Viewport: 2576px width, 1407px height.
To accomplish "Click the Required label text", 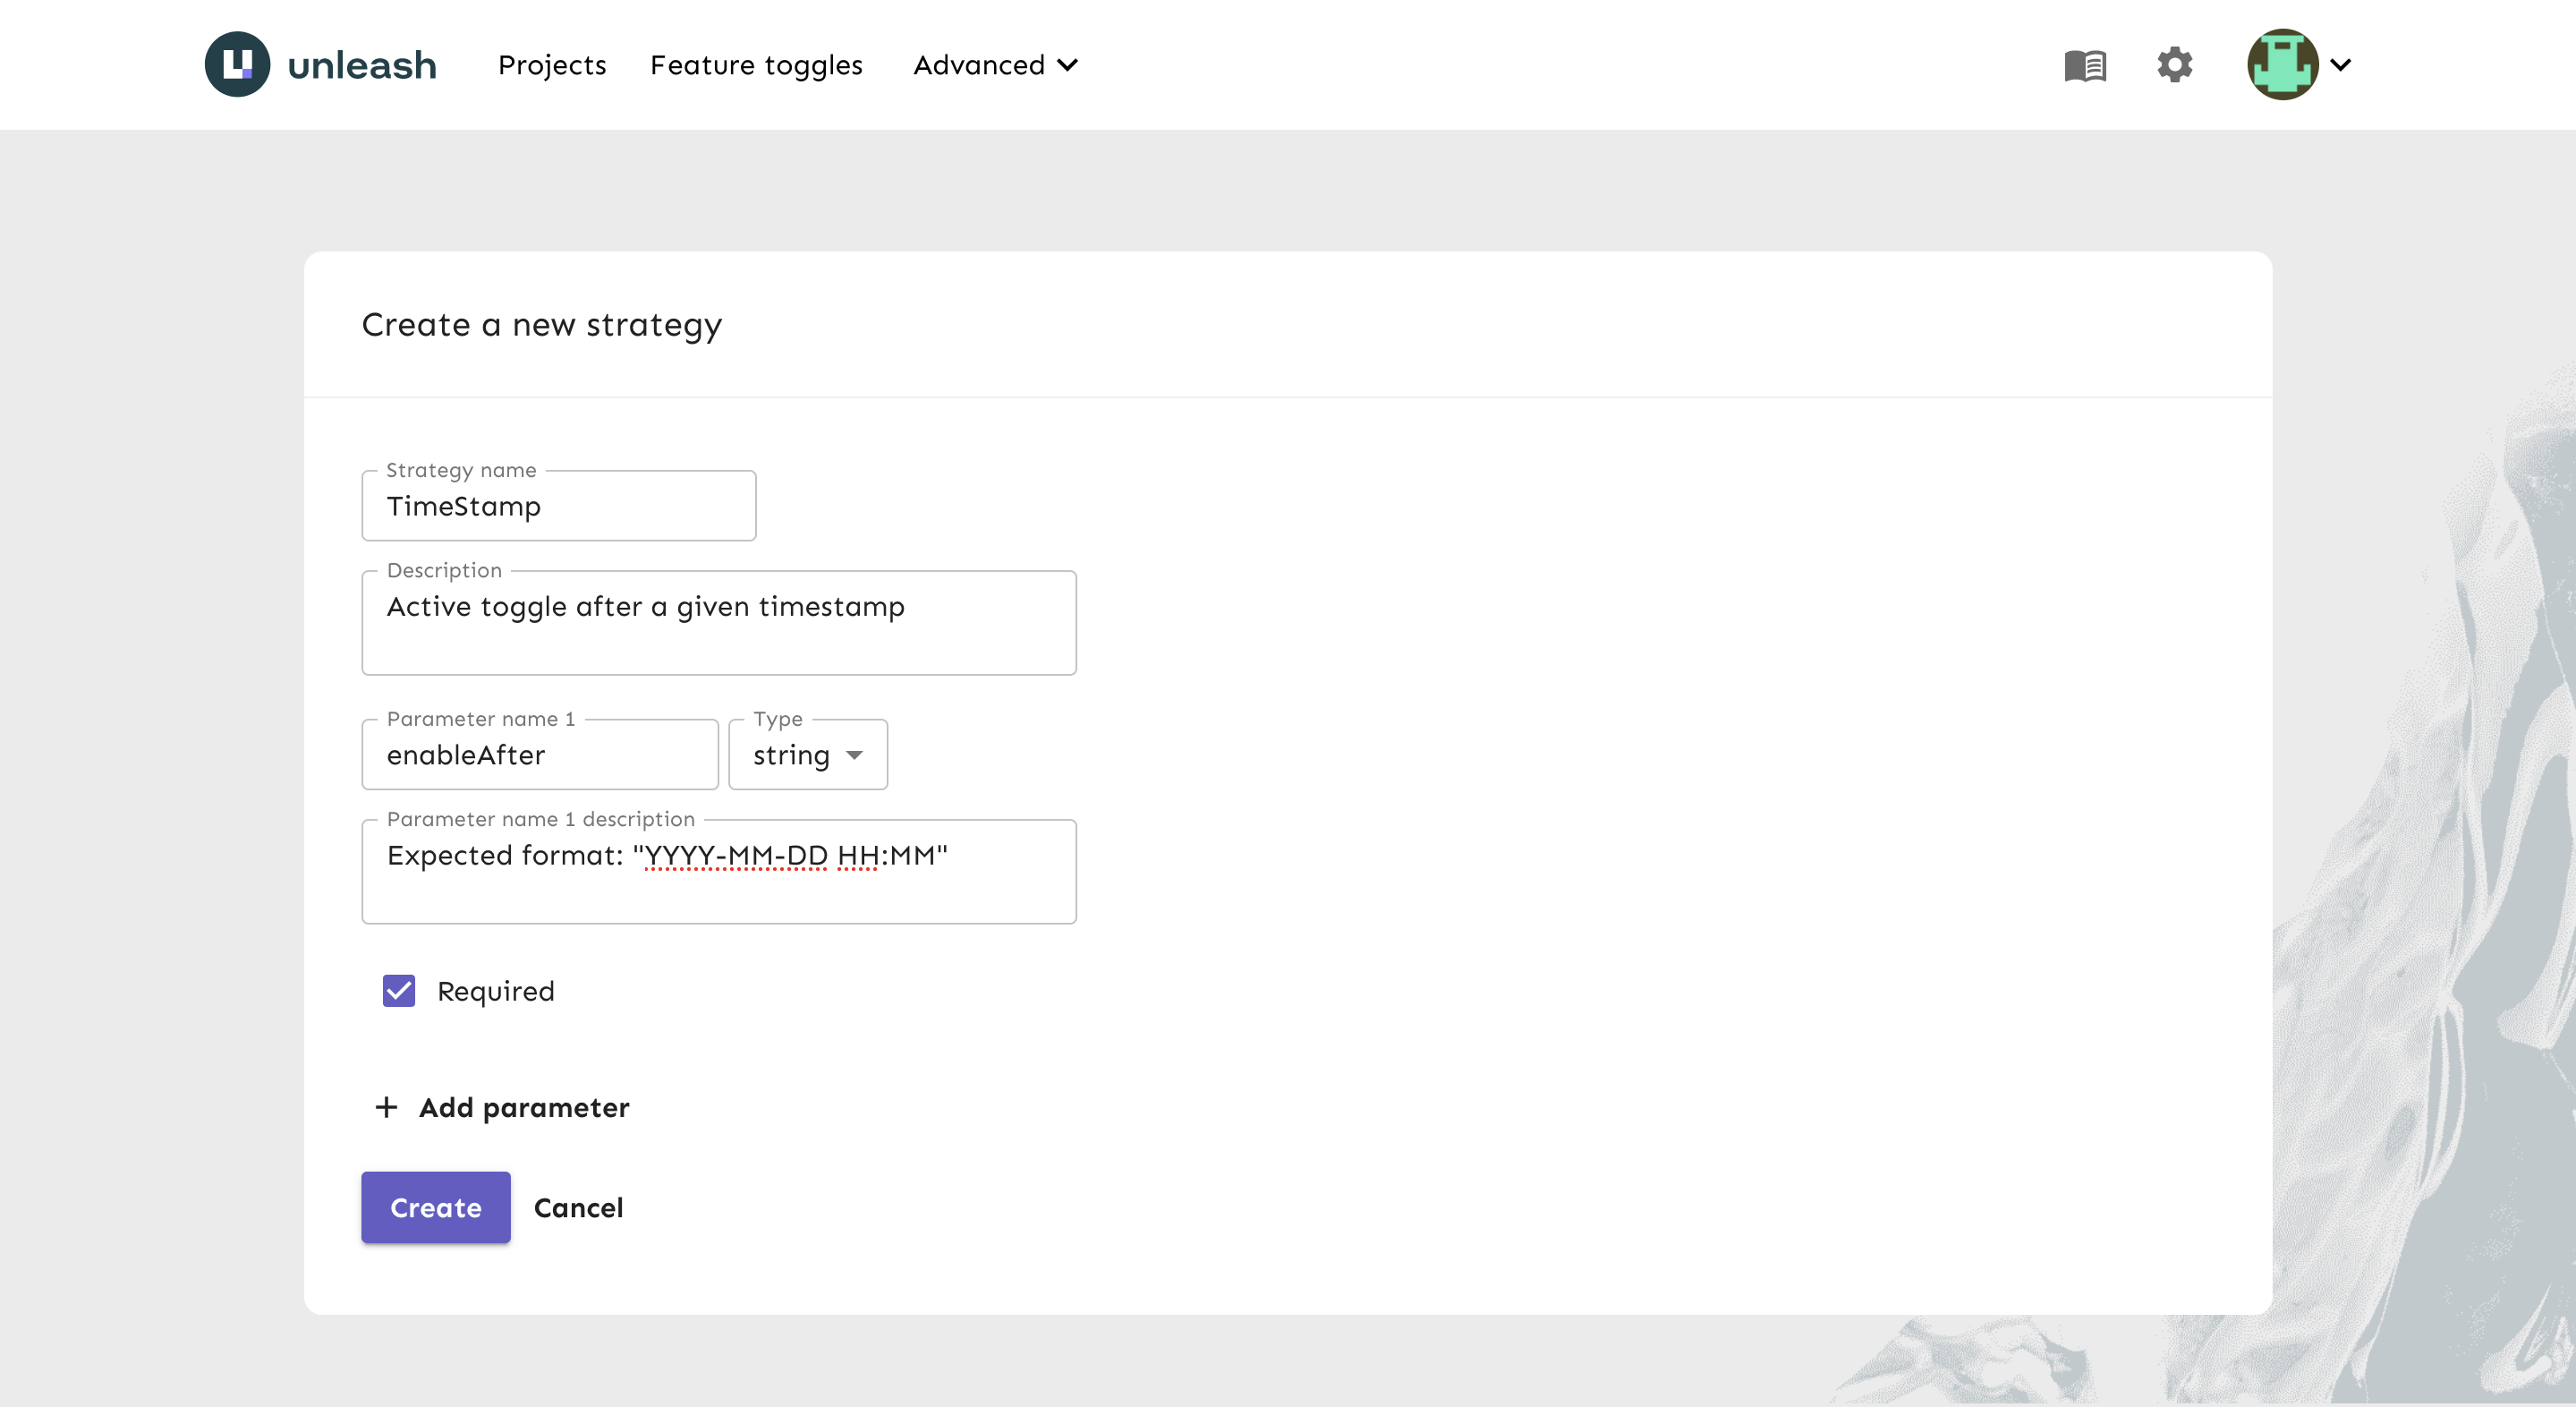I will coord(495,991).
